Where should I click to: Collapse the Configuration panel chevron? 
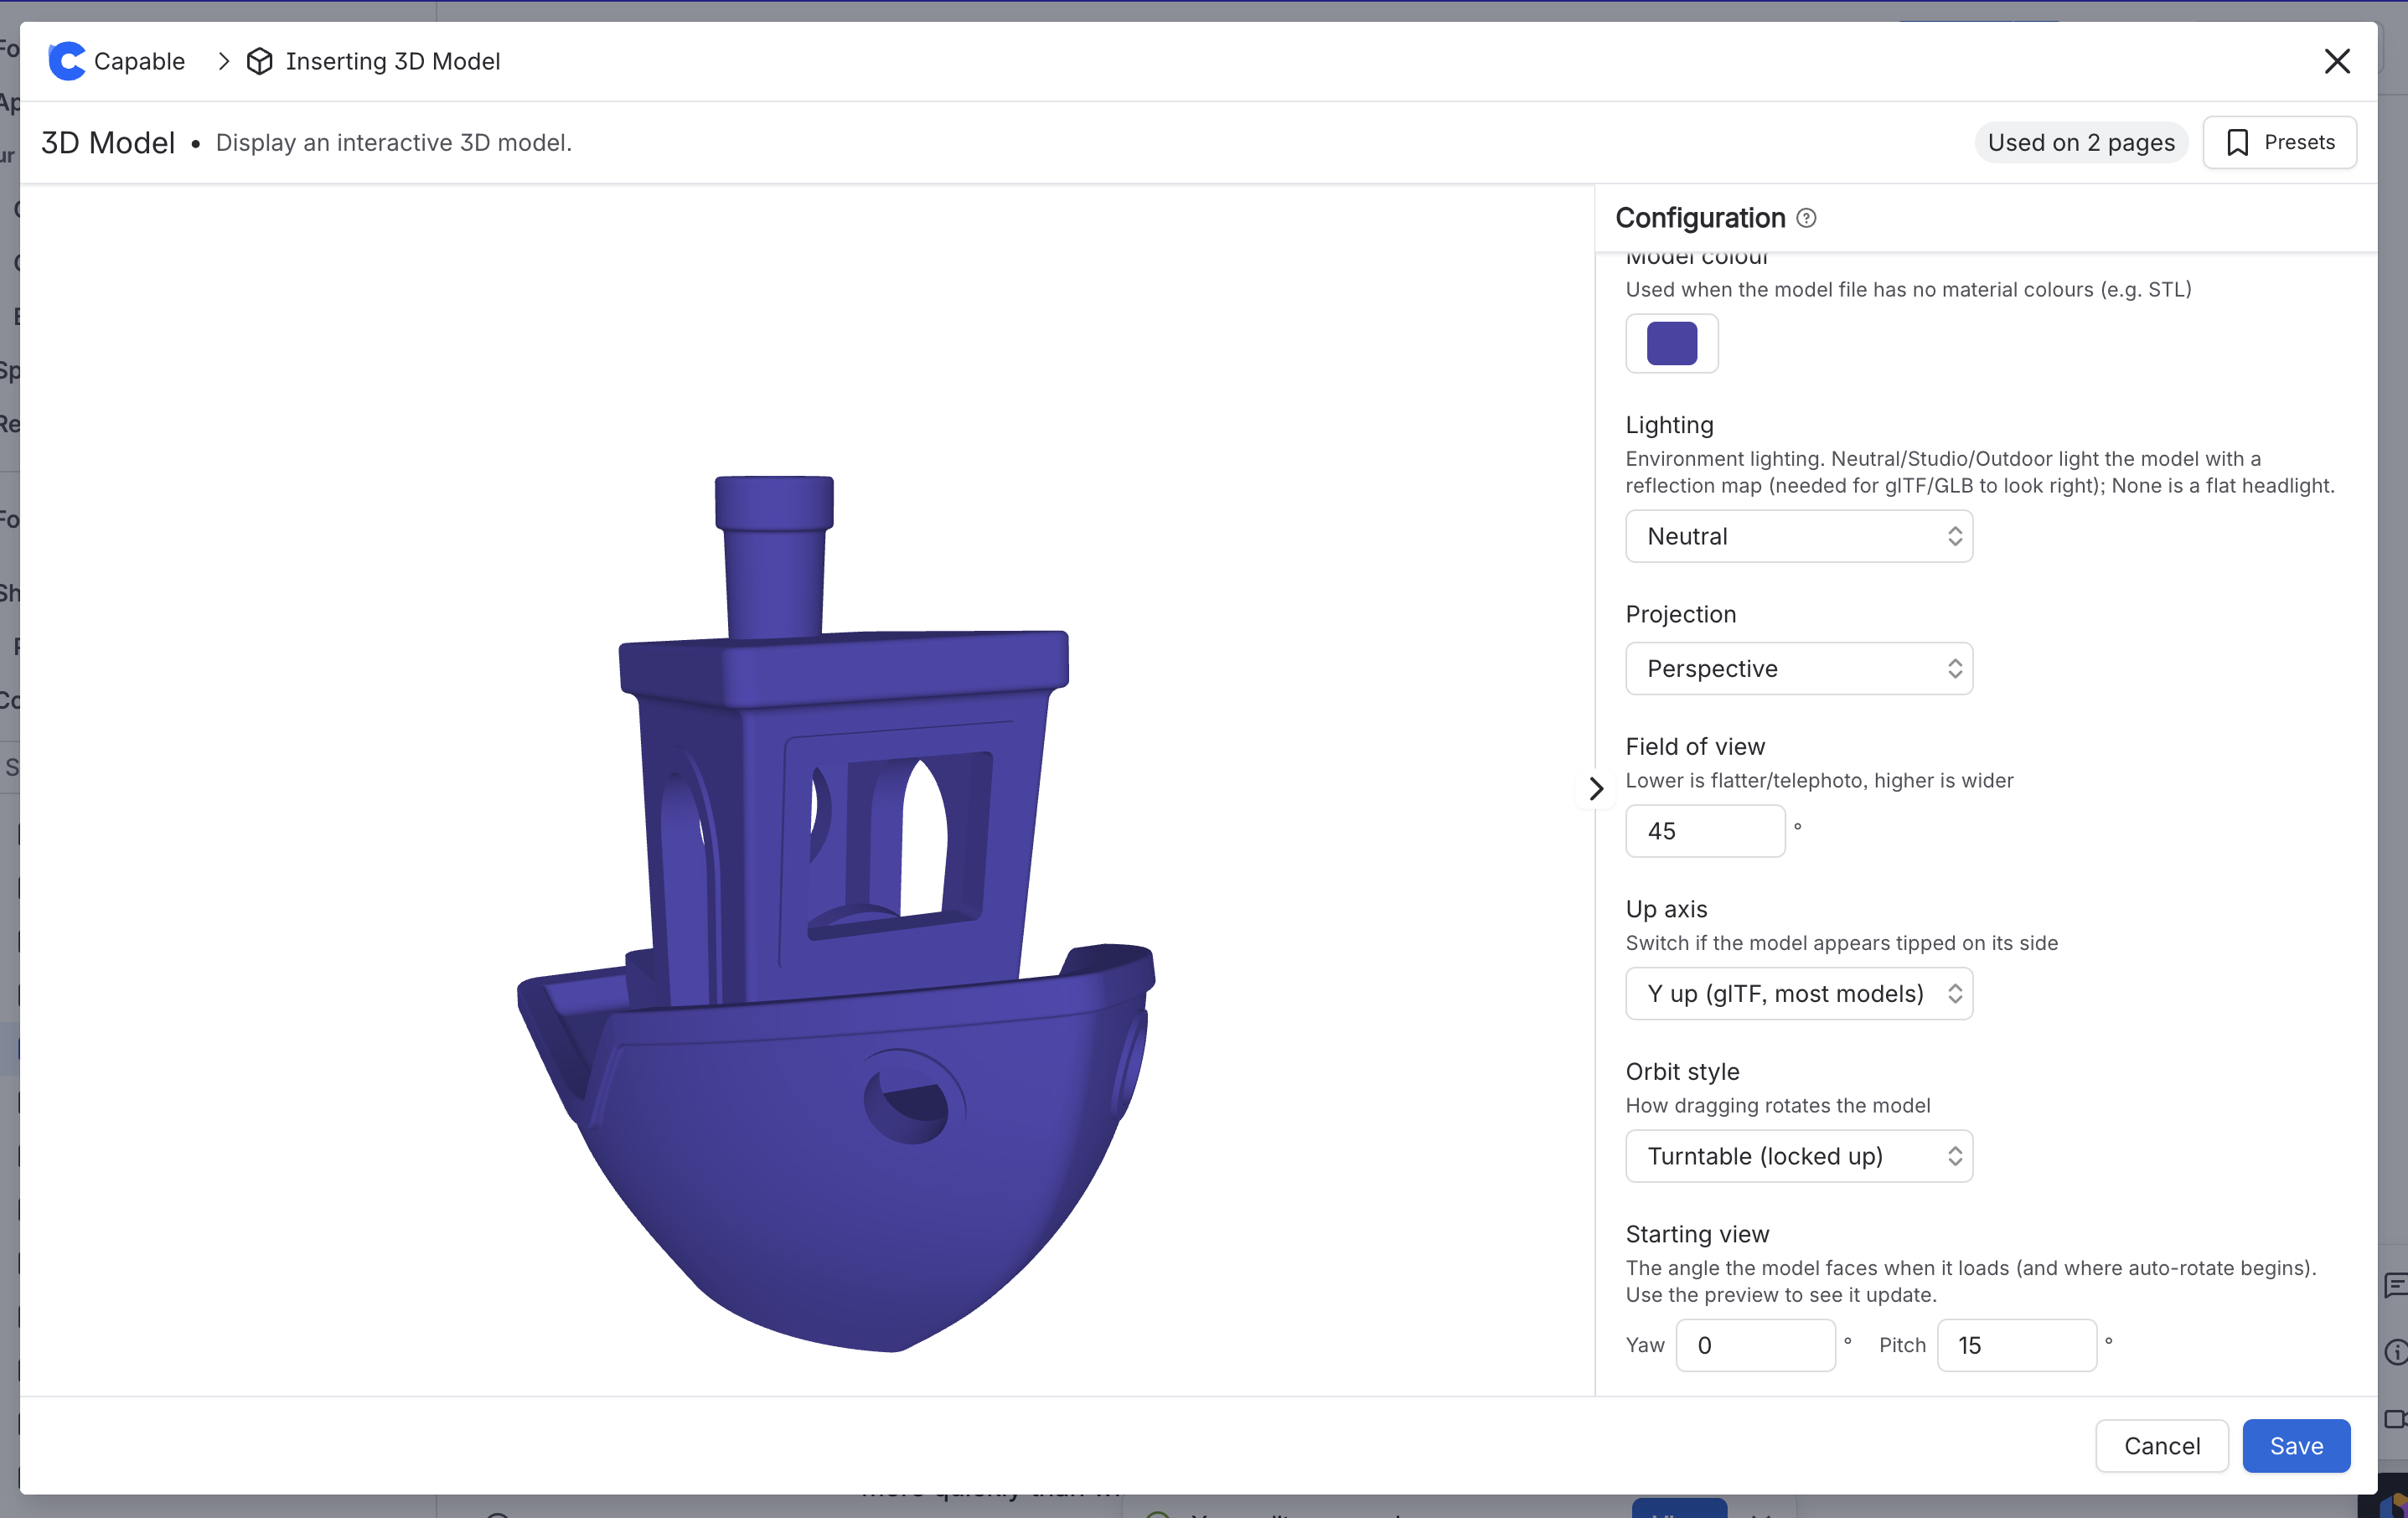[1596, 789]
